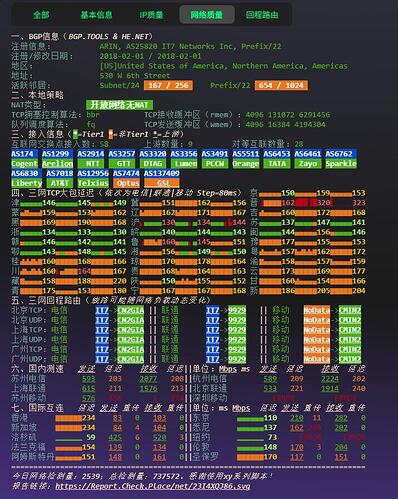Go to the 回程路由 tab
398x499 pixels.
tap(262, 15)
